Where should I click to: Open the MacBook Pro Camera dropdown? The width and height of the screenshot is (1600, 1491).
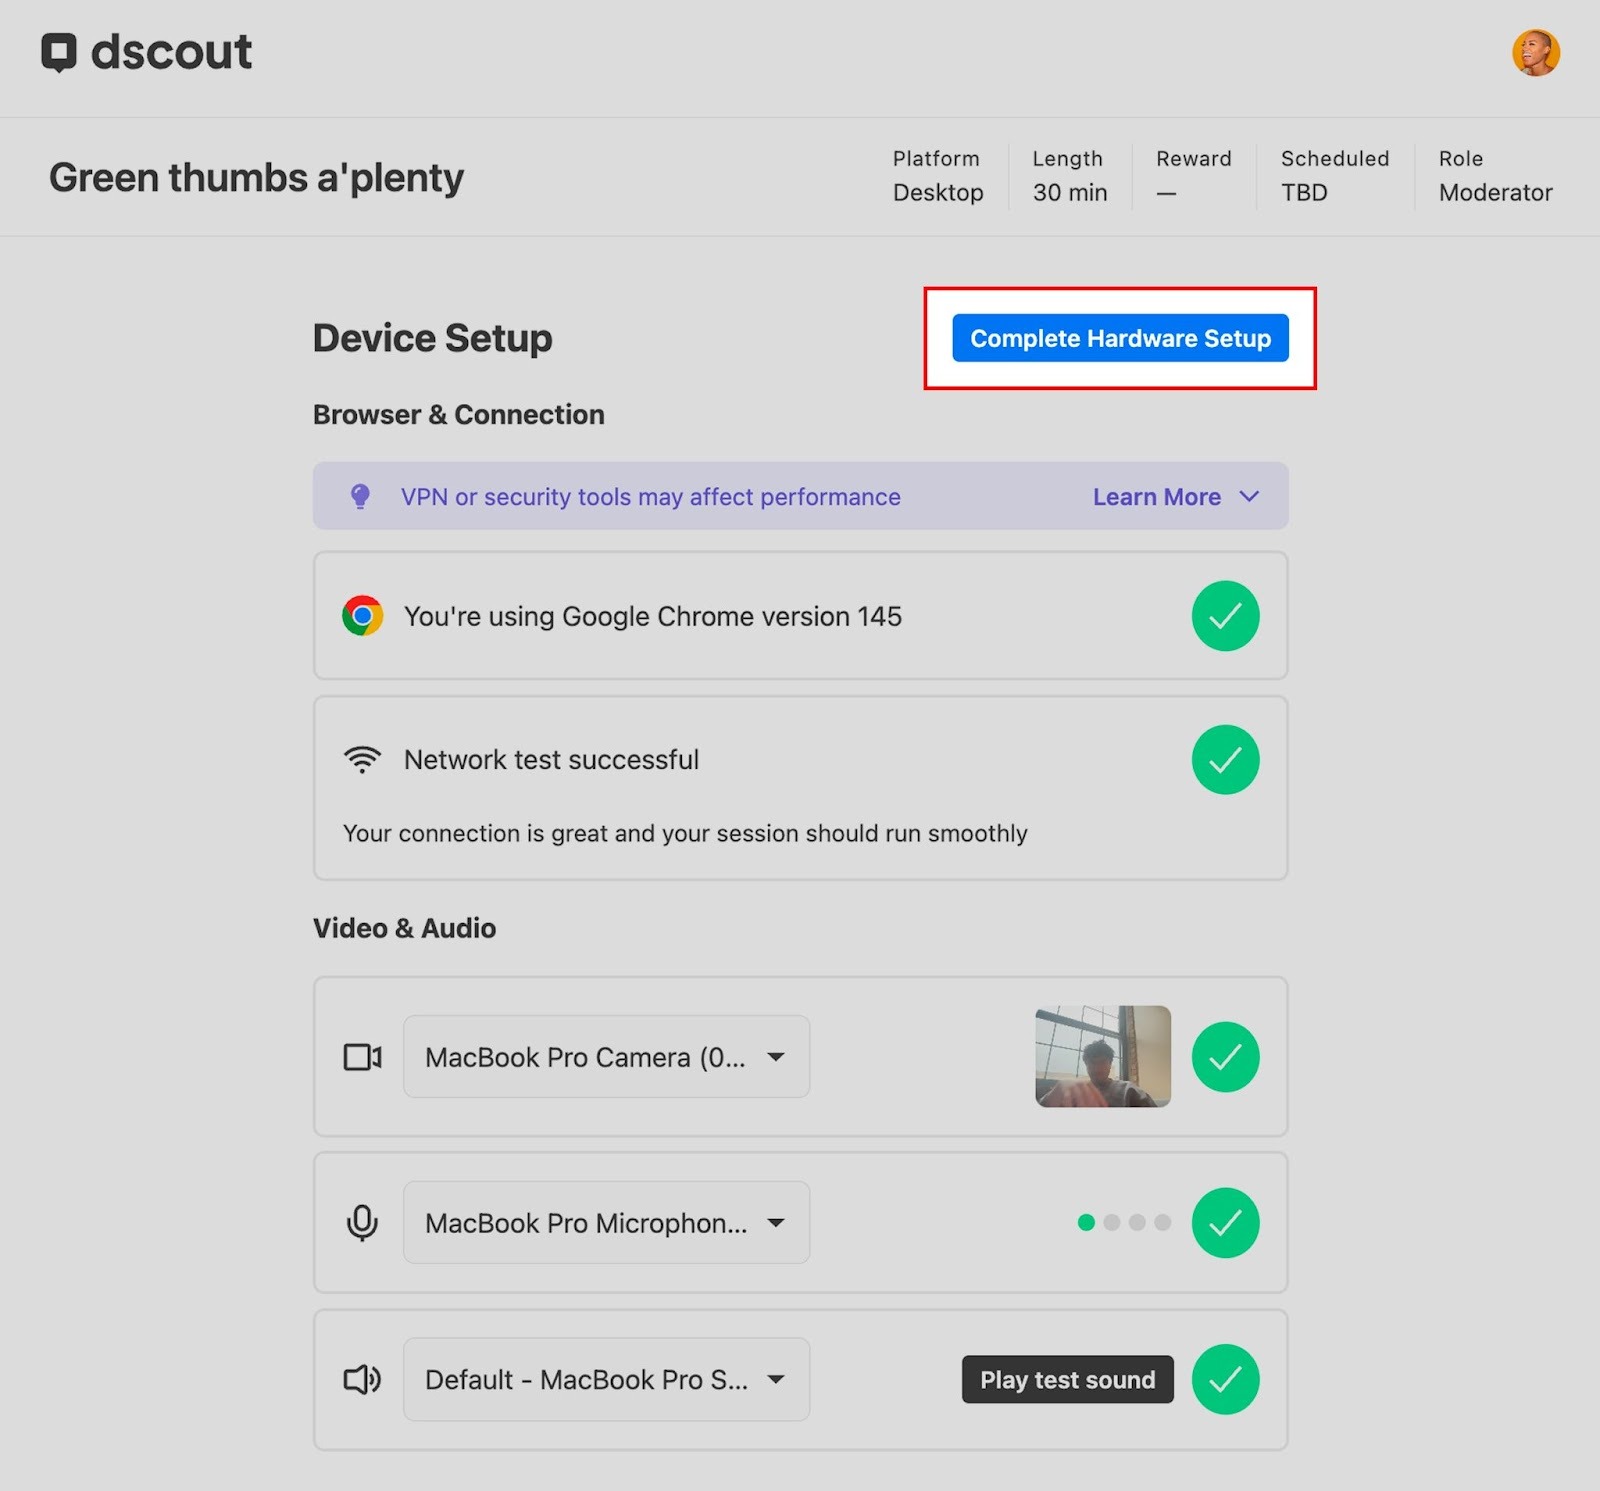tap(606, 1057)
